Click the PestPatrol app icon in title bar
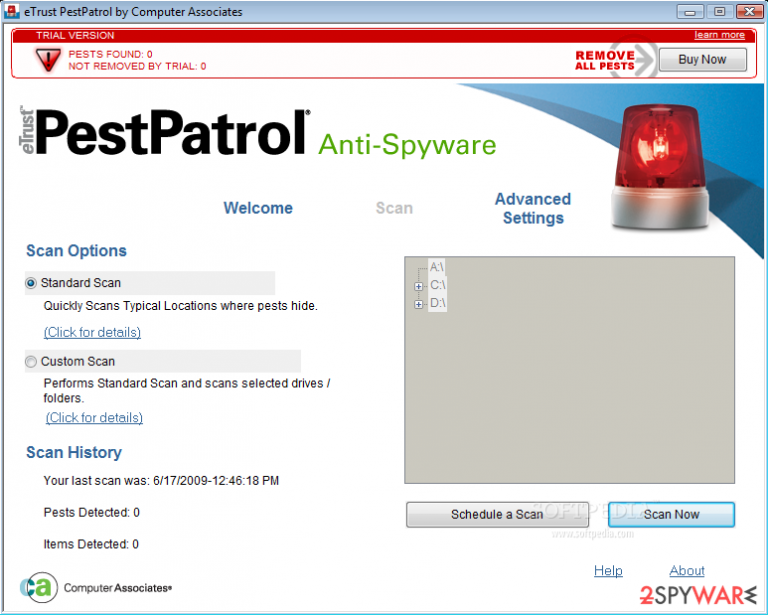 [12, 11]
